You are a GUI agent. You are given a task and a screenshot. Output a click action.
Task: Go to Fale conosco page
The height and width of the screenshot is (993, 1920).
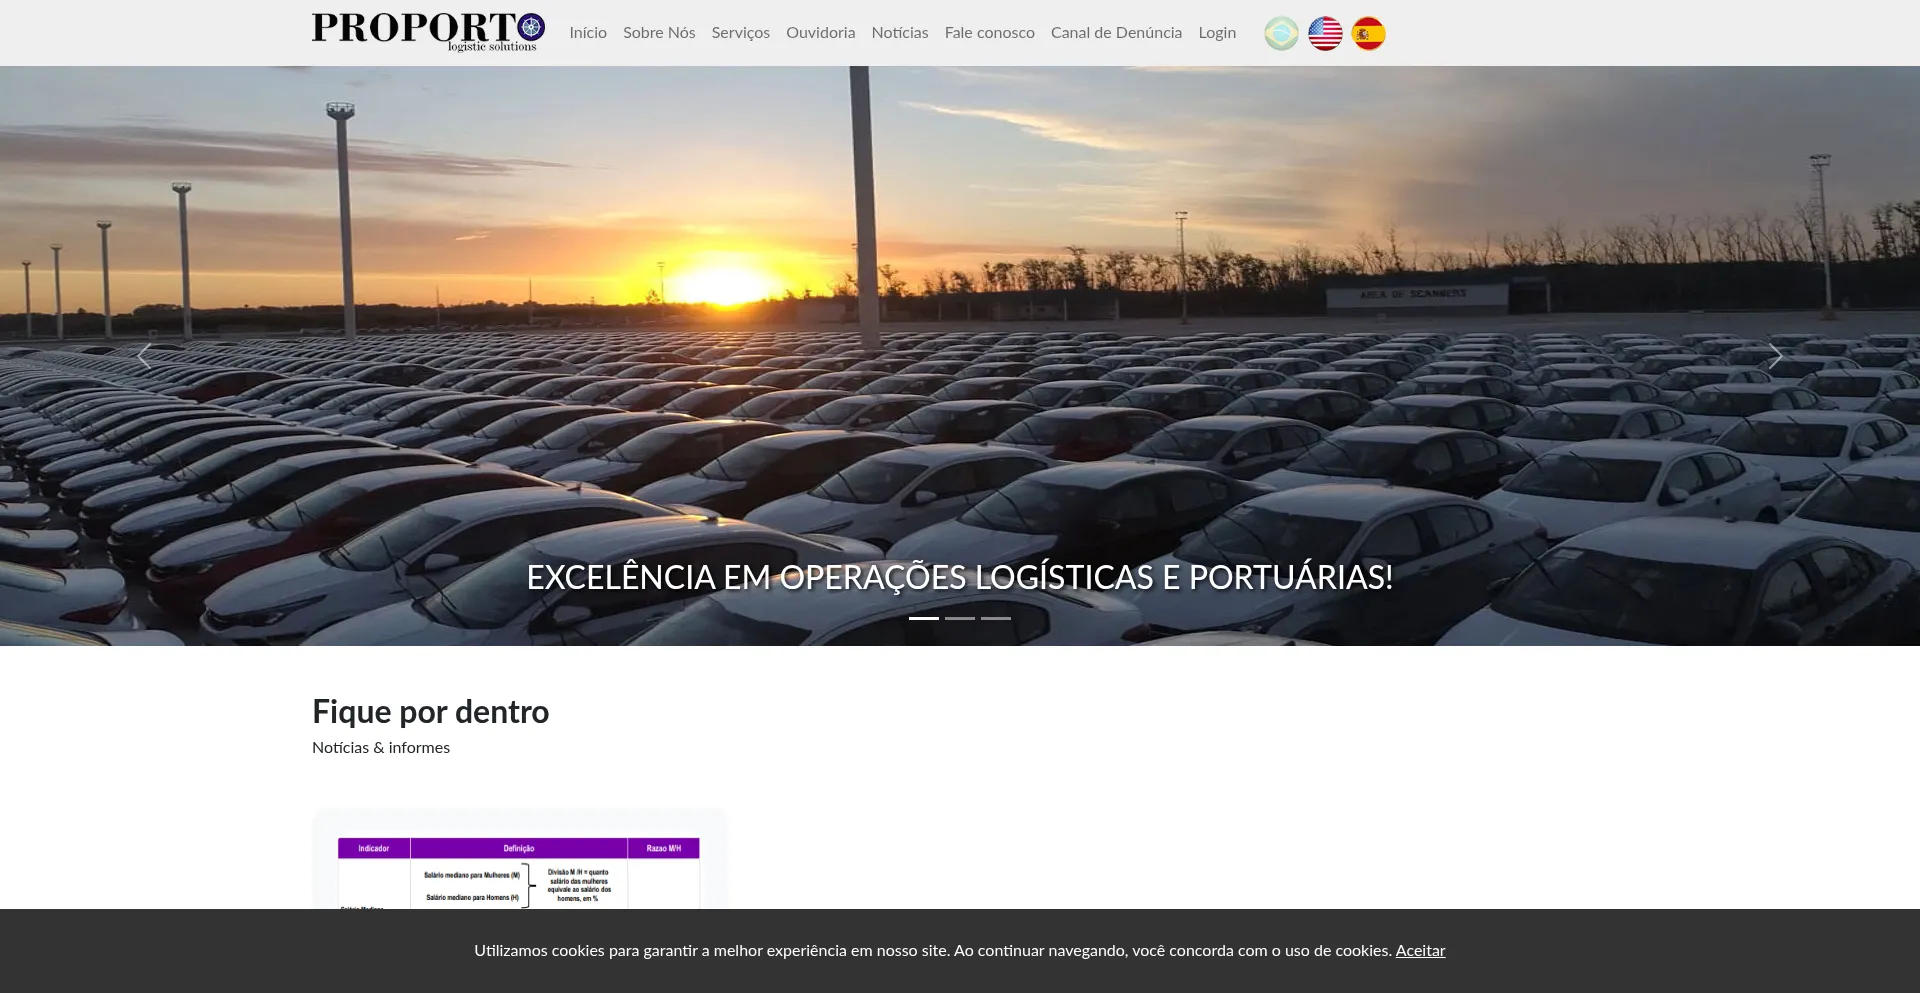tap(990, 33)
